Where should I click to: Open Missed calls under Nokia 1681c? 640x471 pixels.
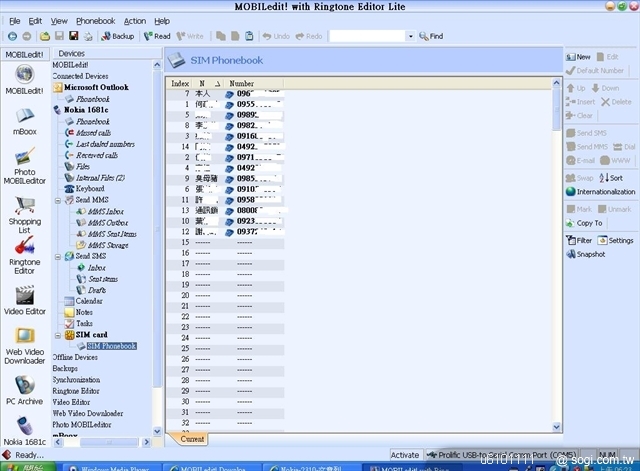click(93, 133)
